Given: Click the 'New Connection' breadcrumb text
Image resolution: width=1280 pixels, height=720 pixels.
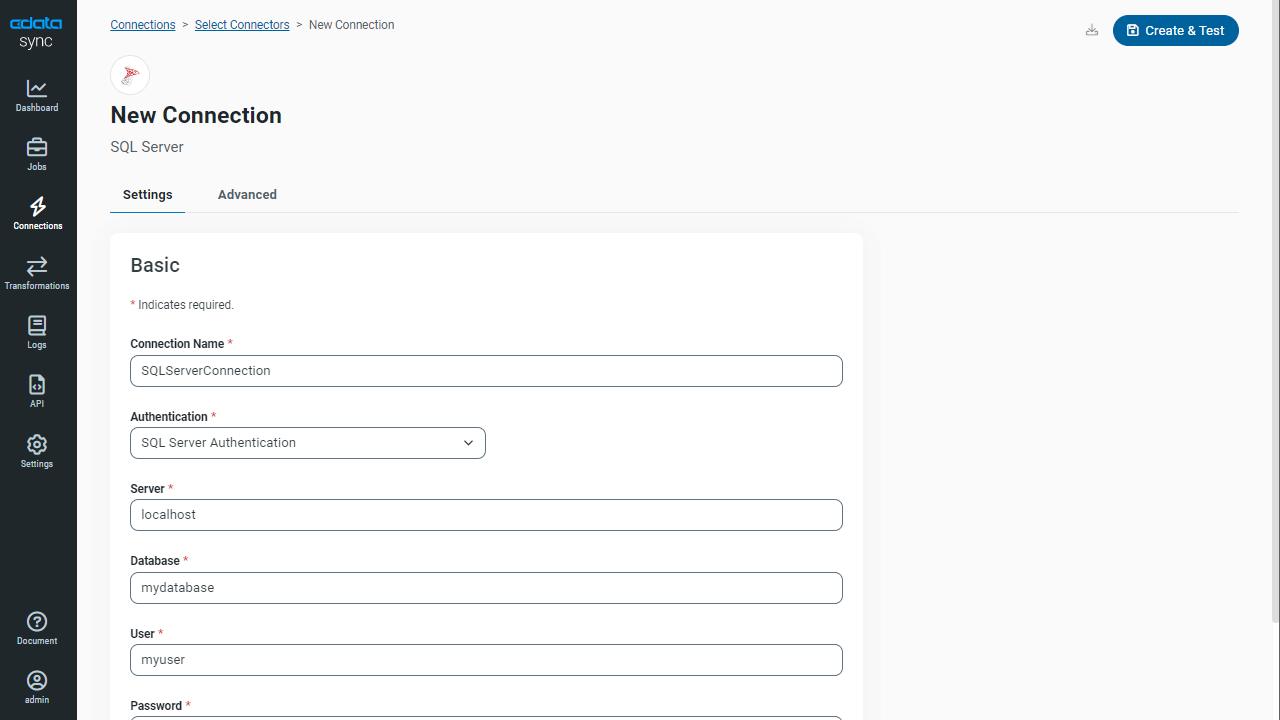Looking at the screenshot, I should (351, 25).
